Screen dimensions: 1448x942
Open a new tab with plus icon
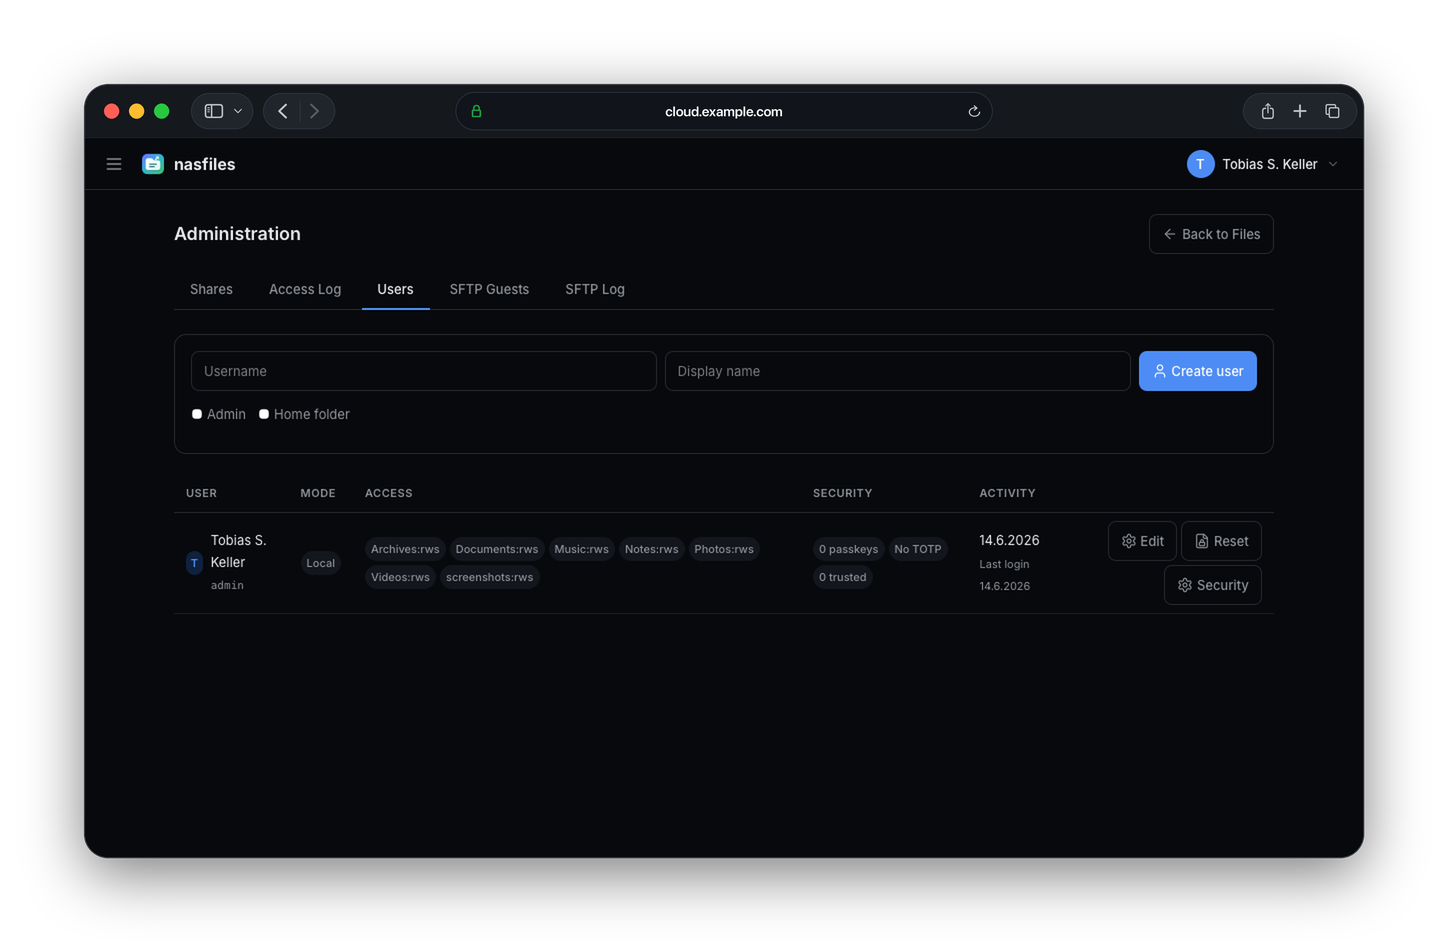point(1299,111)
